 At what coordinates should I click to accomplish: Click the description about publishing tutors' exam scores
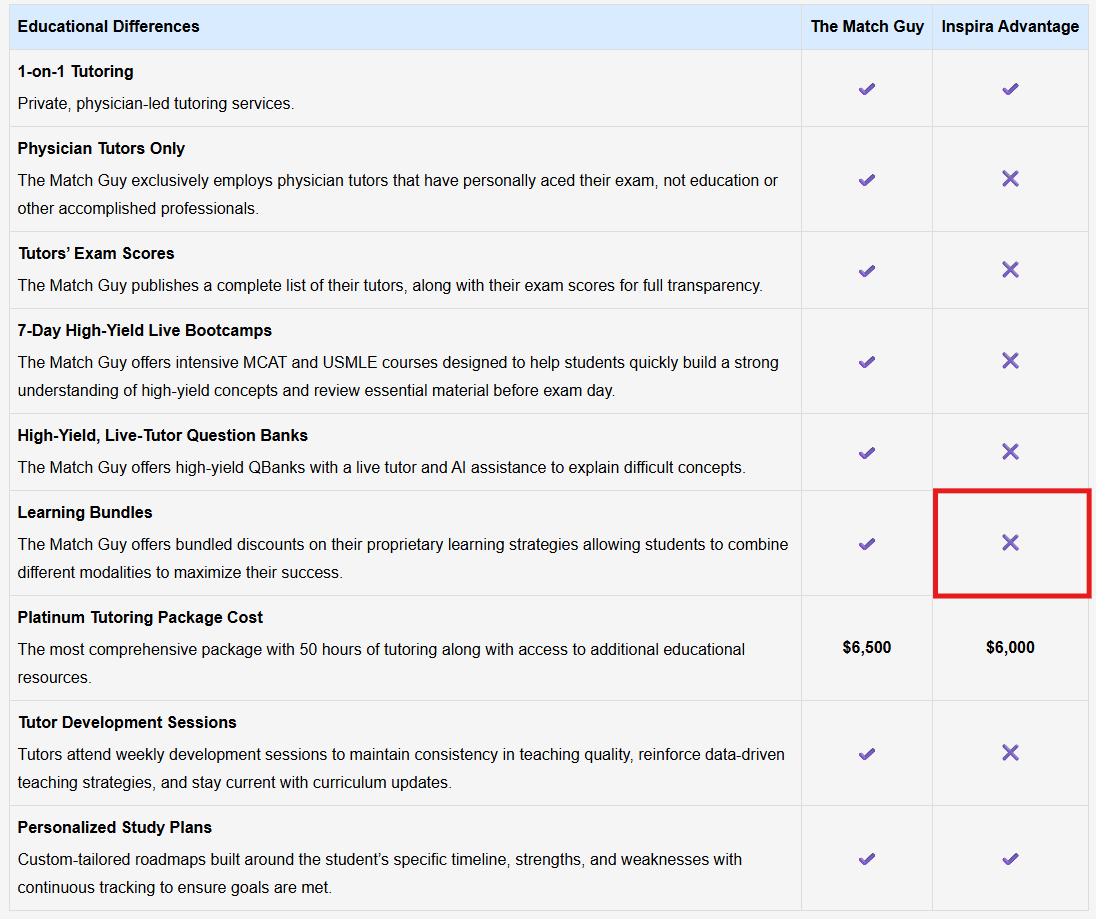390,285
